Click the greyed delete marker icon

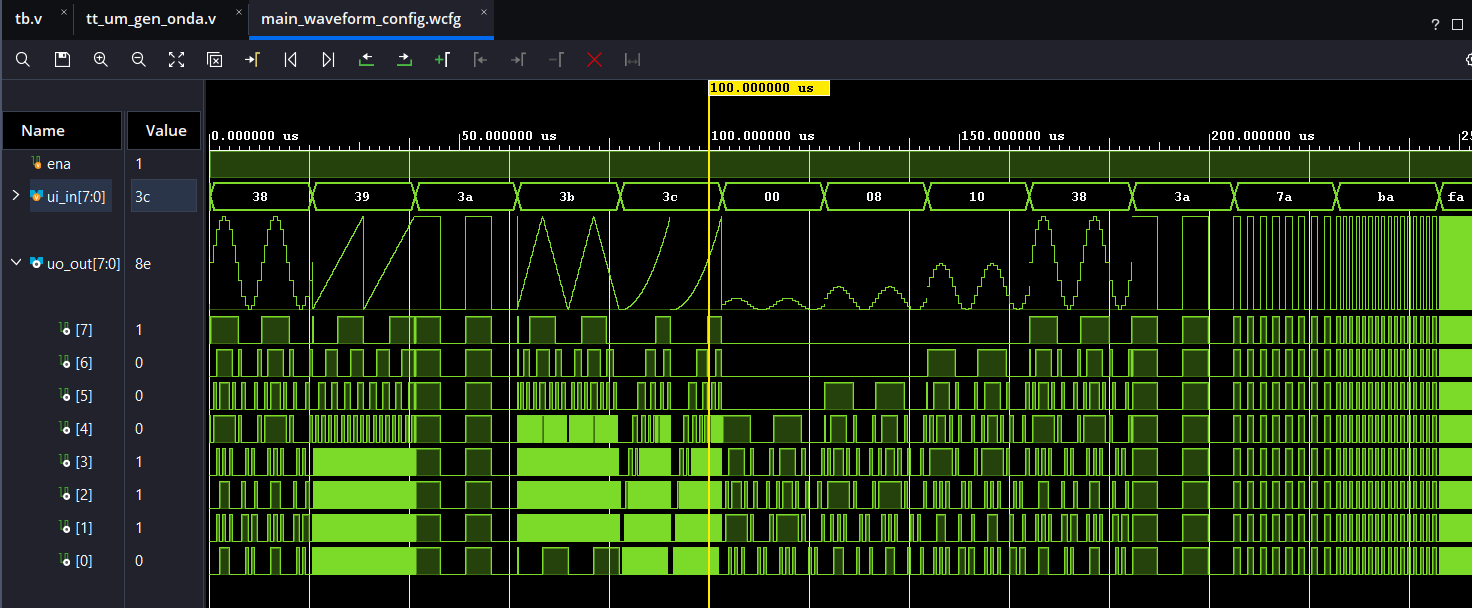[556, 60]
